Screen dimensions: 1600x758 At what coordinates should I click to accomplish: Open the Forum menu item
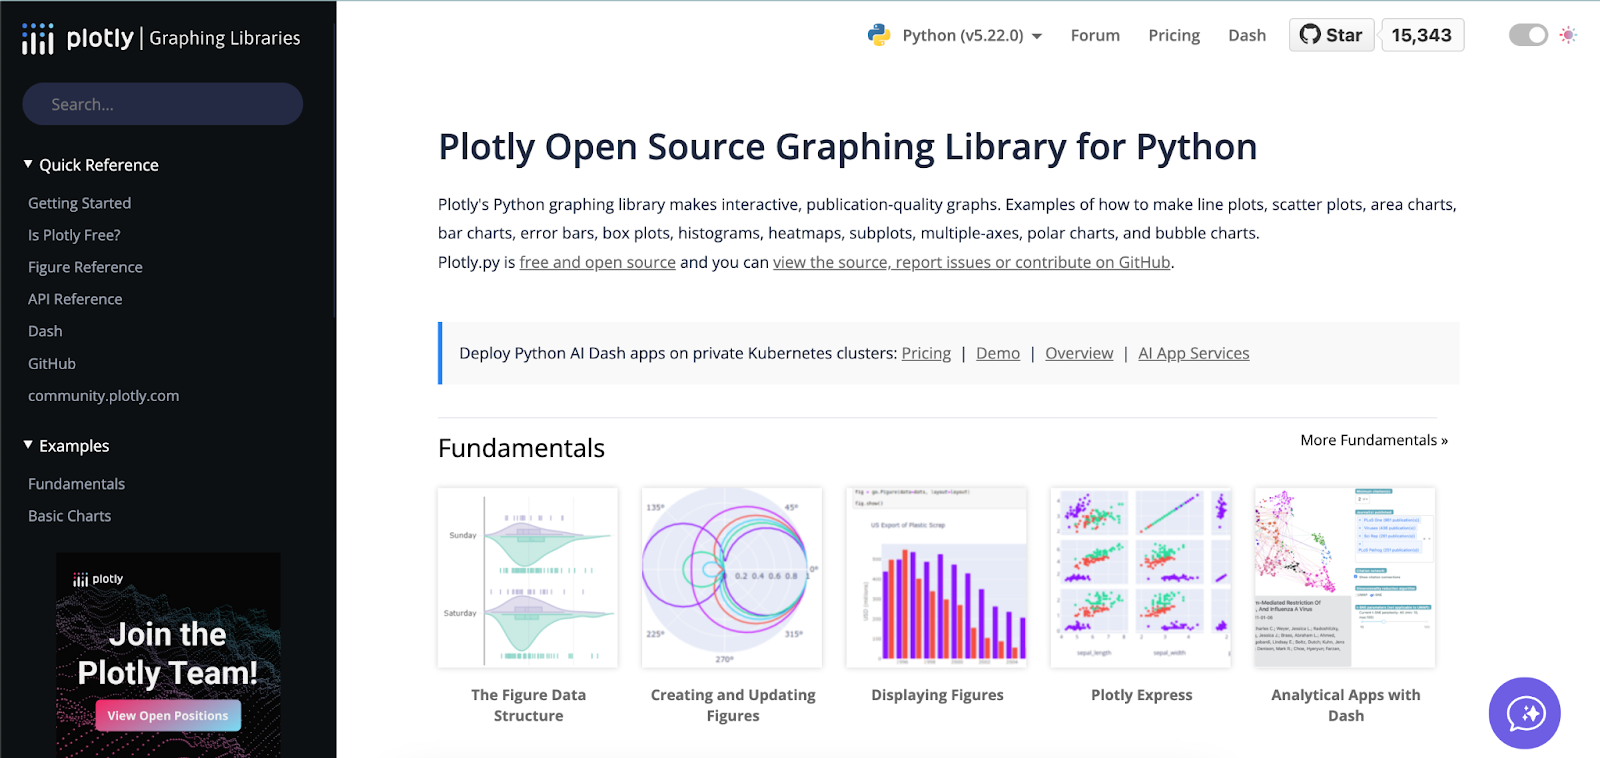coord(1095,35)
